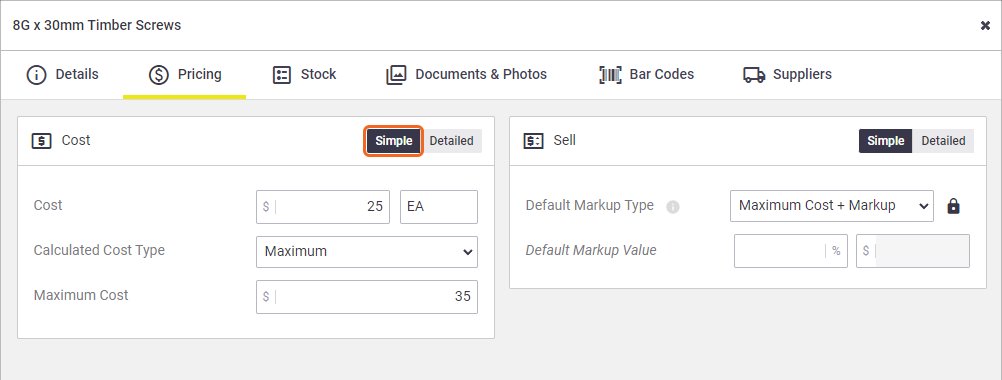
Task: Click the '8G x 30mm Timber Screws' title
Action: (97, 26)
